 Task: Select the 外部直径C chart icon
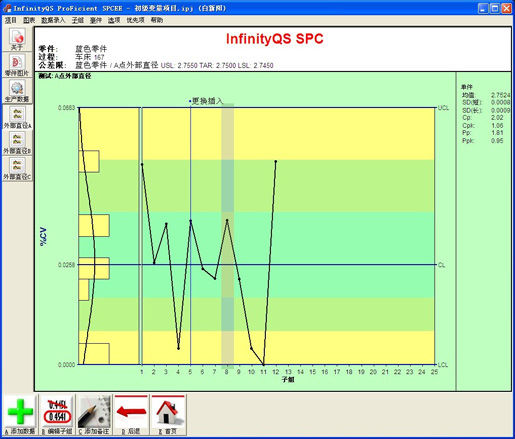[17, 169]
